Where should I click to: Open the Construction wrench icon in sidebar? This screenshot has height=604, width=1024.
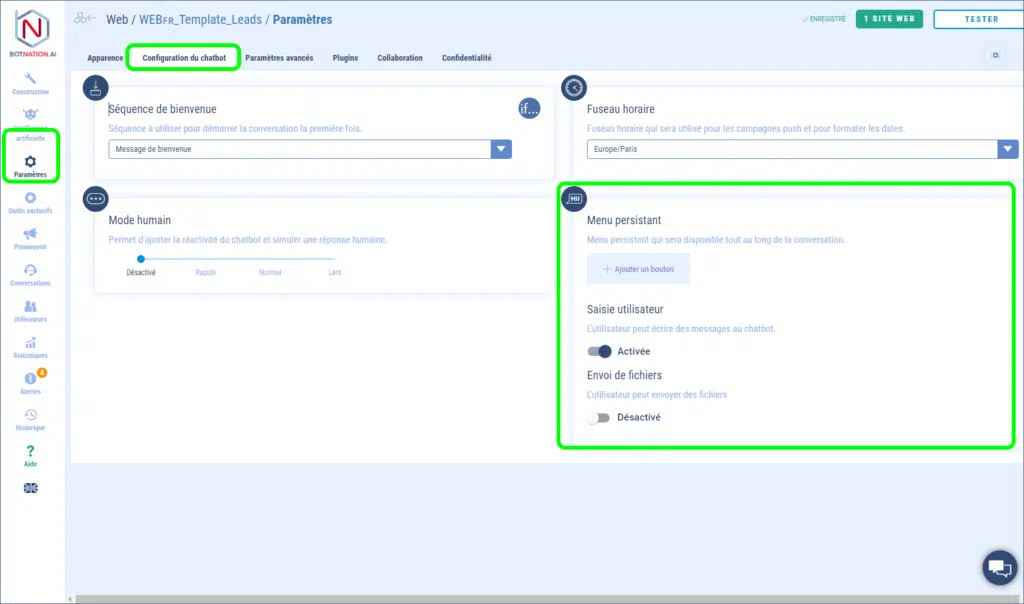[x=30, y=79]
